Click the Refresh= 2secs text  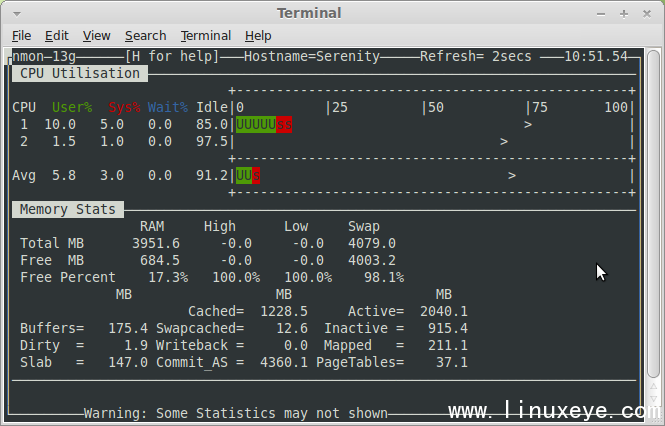pos(475,56)
